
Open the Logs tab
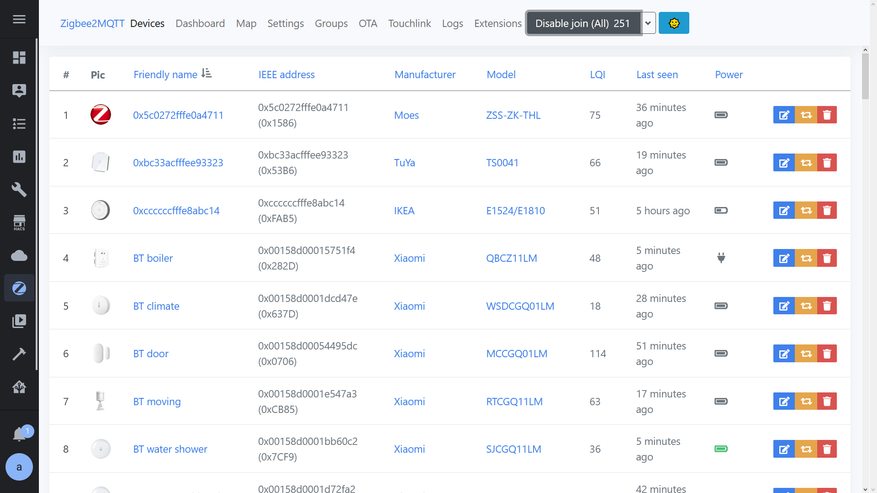pyautogui.click(x=452, y=24)
